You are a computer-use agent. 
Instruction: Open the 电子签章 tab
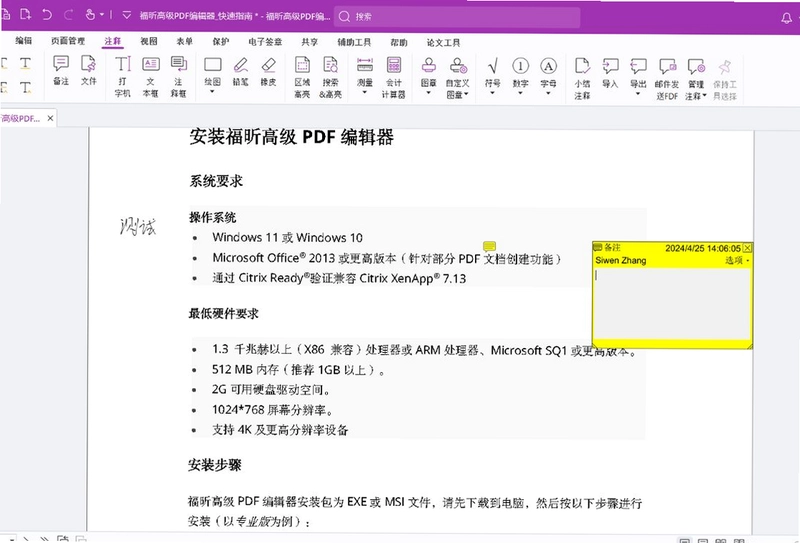point(265,42)
